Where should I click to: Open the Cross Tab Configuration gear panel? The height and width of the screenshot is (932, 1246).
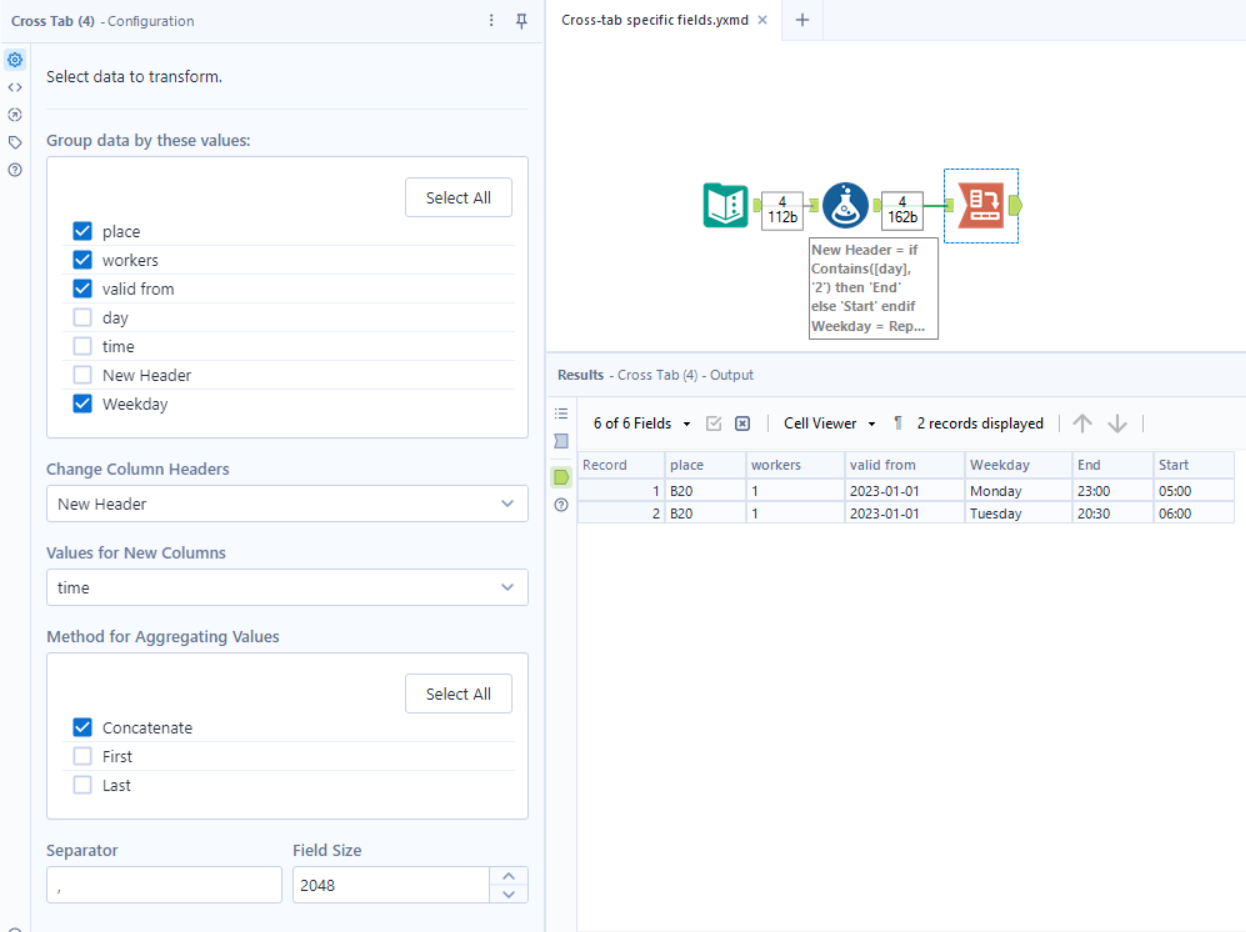tap(14, 59)
